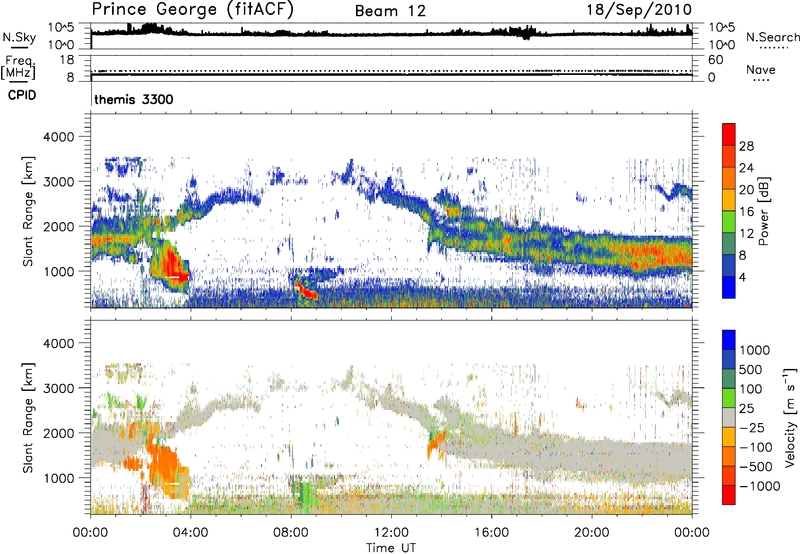This screenshot has width=800, height=554.
Task: Click the '100' value on Velocity color bar
Action: click(x=751, y=389)
